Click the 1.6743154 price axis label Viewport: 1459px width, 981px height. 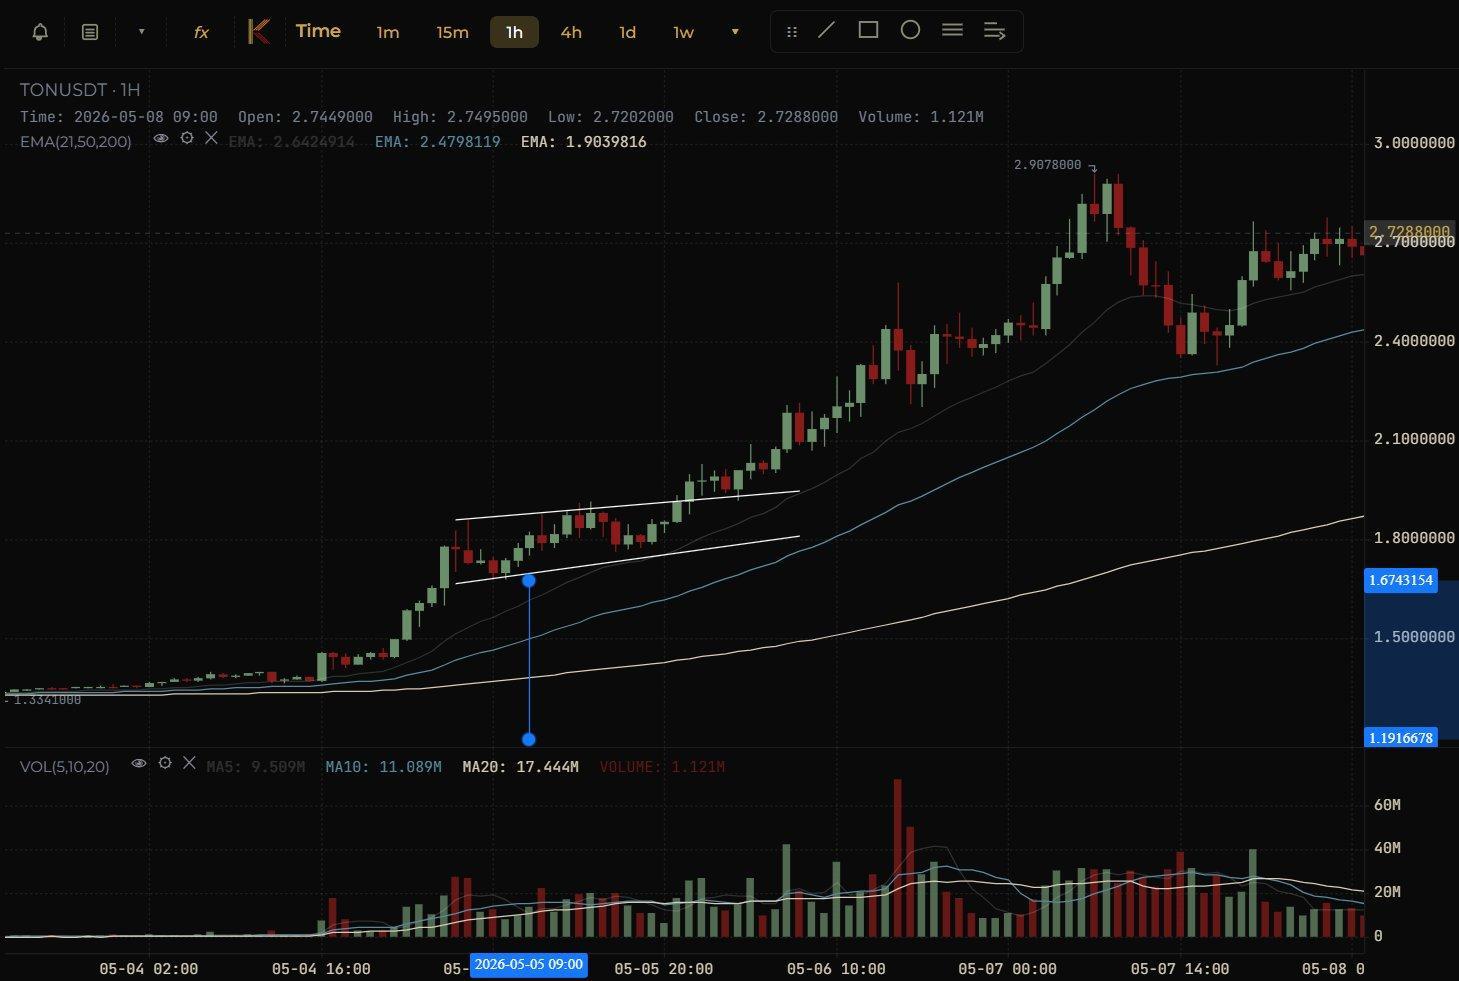tap(1401, 580)
